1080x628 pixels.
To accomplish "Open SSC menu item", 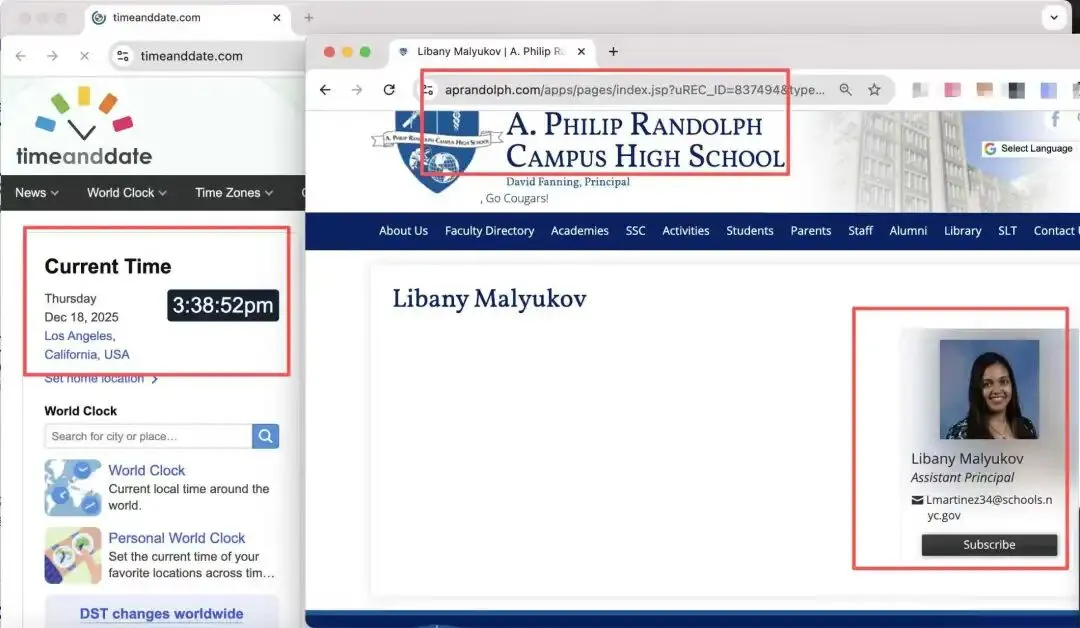I will pyautogui.click(x=636, y=231).
